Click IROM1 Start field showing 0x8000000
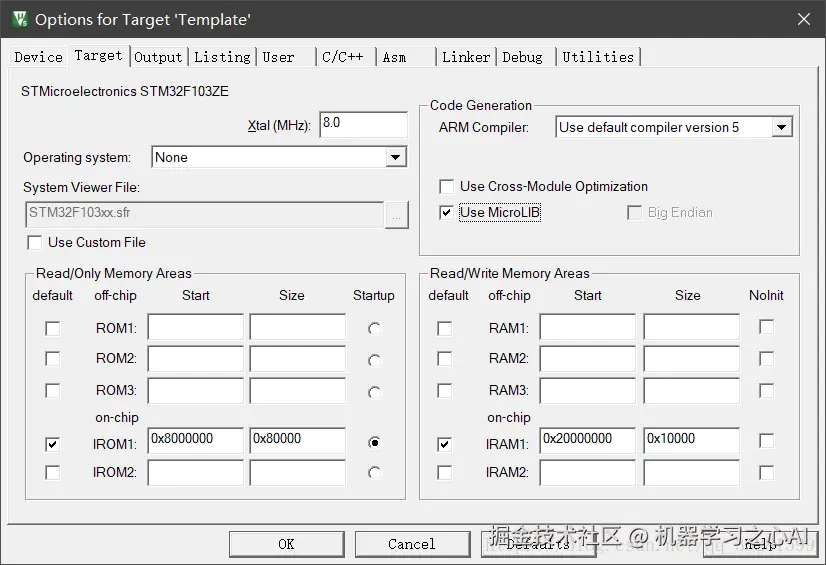The image size is (826, 565). (x=195, y=441)
